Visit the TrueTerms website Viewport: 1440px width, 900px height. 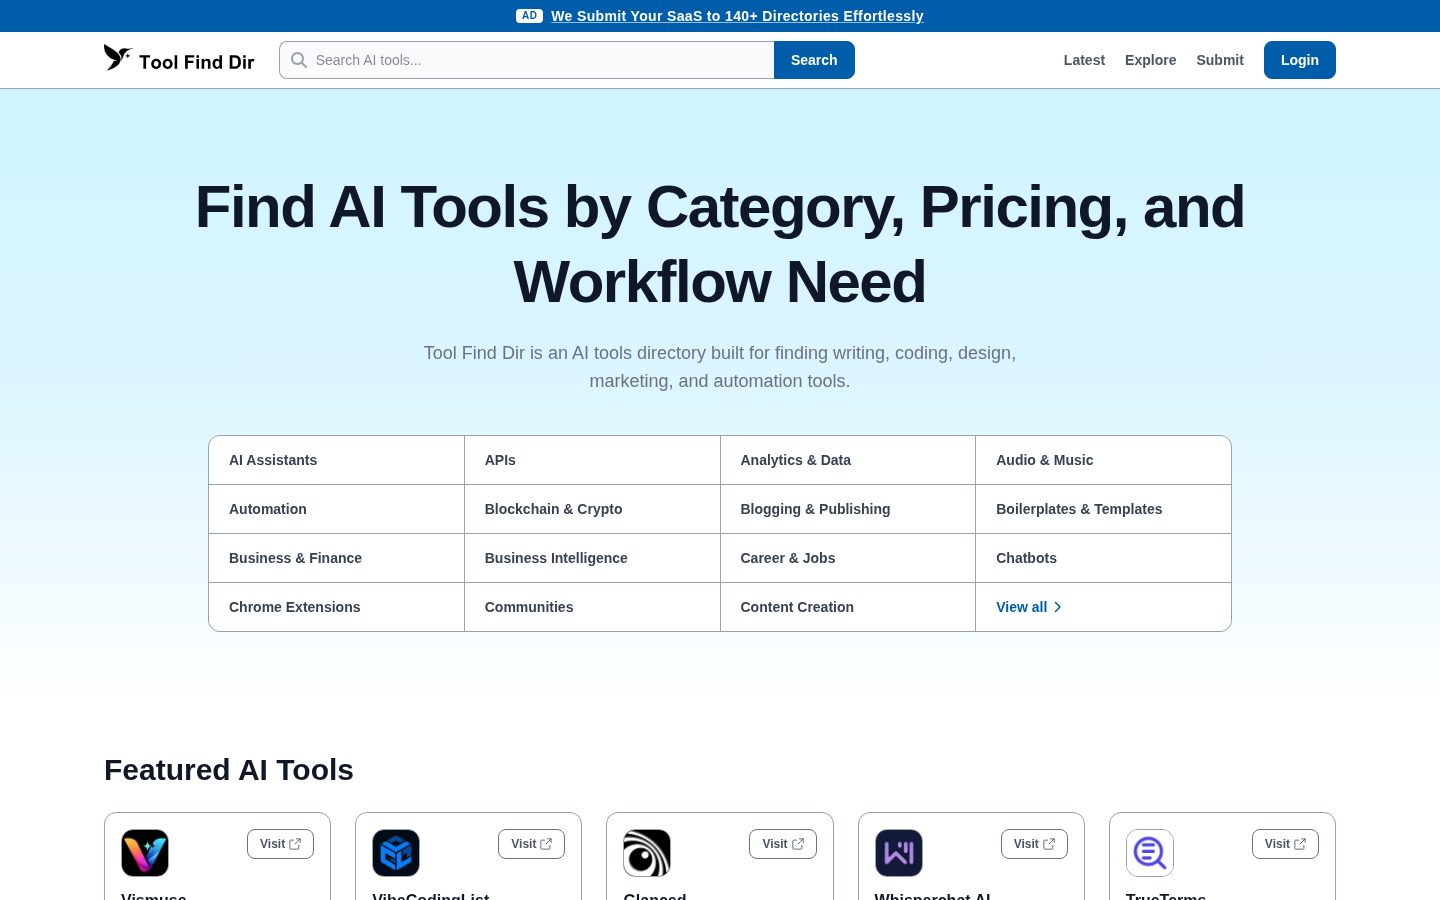(x=1285, y=844)
